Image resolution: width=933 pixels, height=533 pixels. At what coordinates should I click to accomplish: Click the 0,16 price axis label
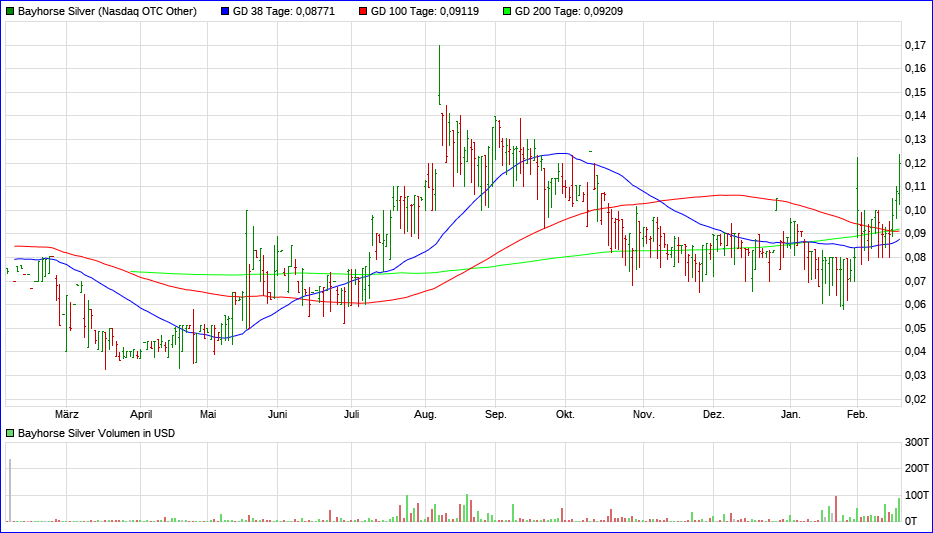[915, 68]
